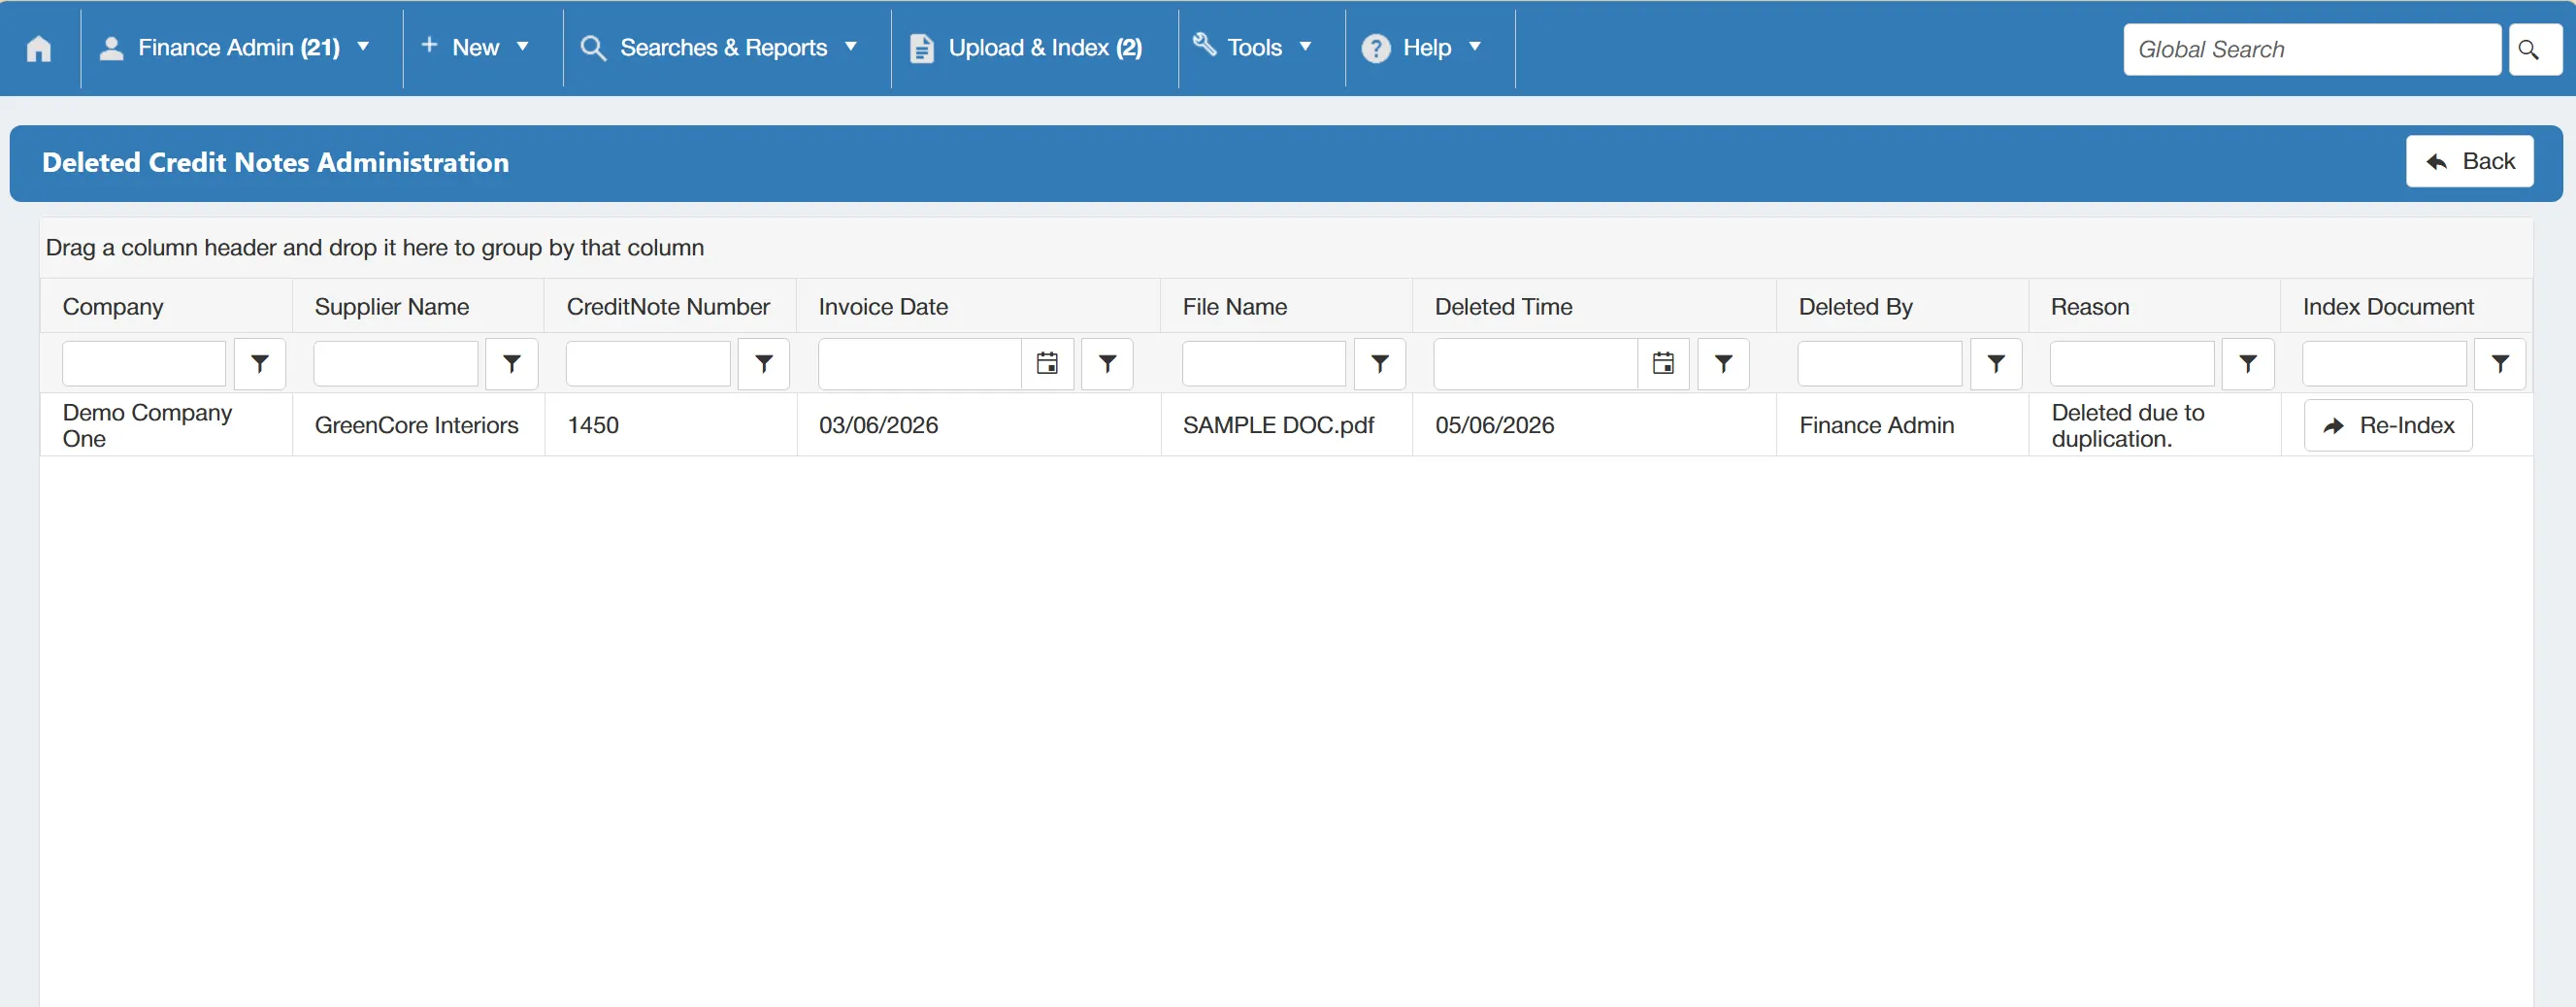Open Searches & Reports menu
Image resolution: width=2576 pixels, height=1007 pixels.
pos(720,48)
